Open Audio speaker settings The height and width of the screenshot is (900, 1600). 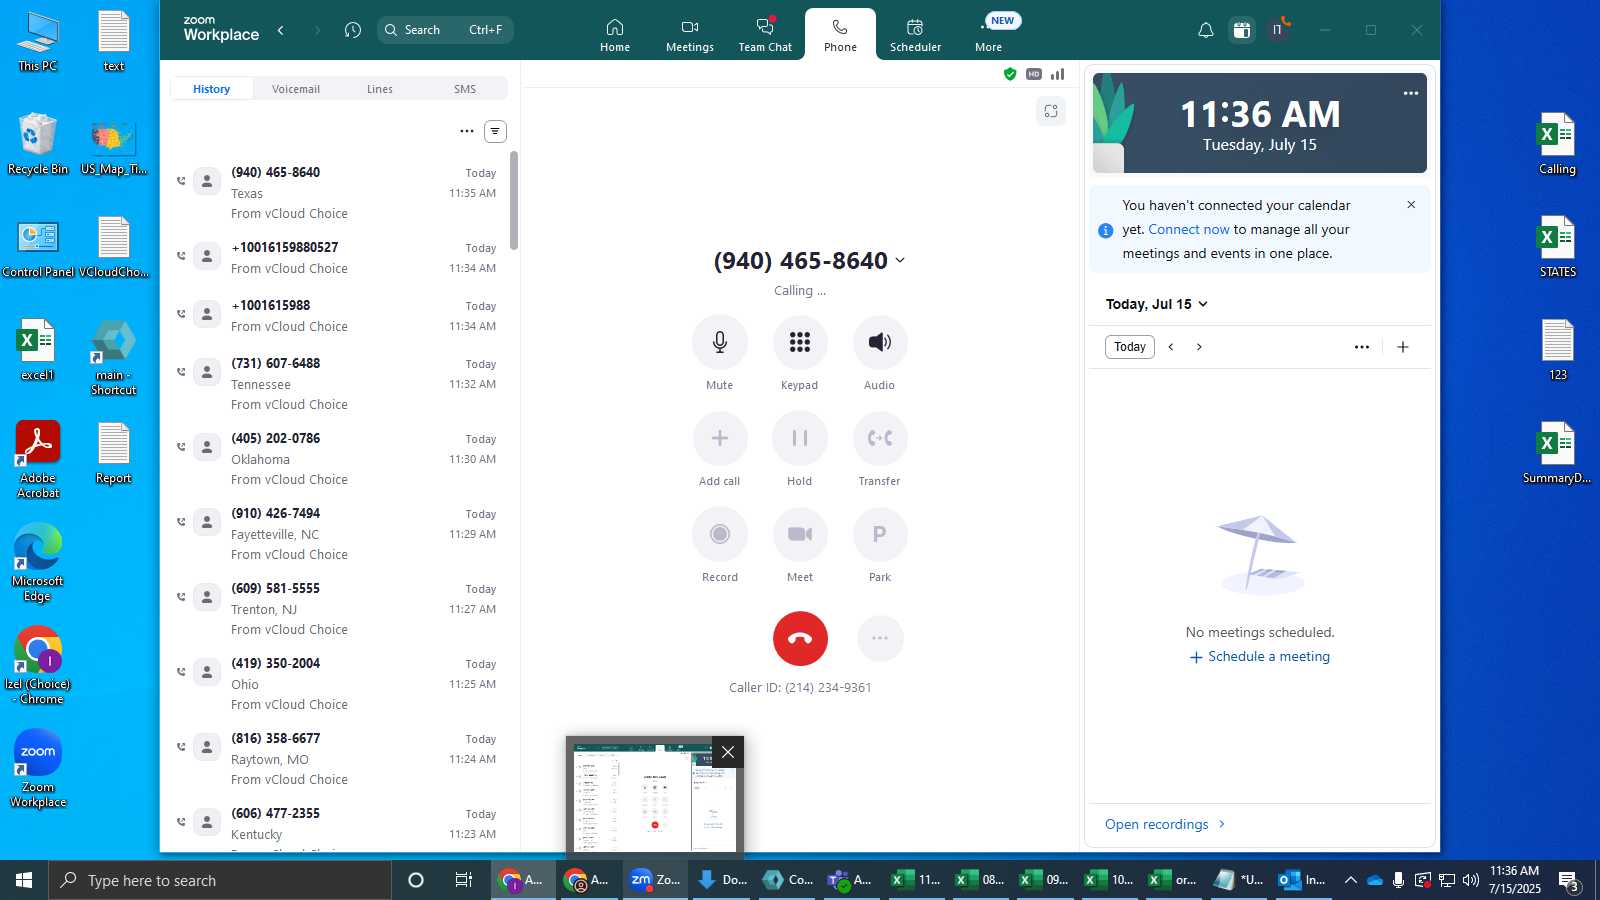880,343
